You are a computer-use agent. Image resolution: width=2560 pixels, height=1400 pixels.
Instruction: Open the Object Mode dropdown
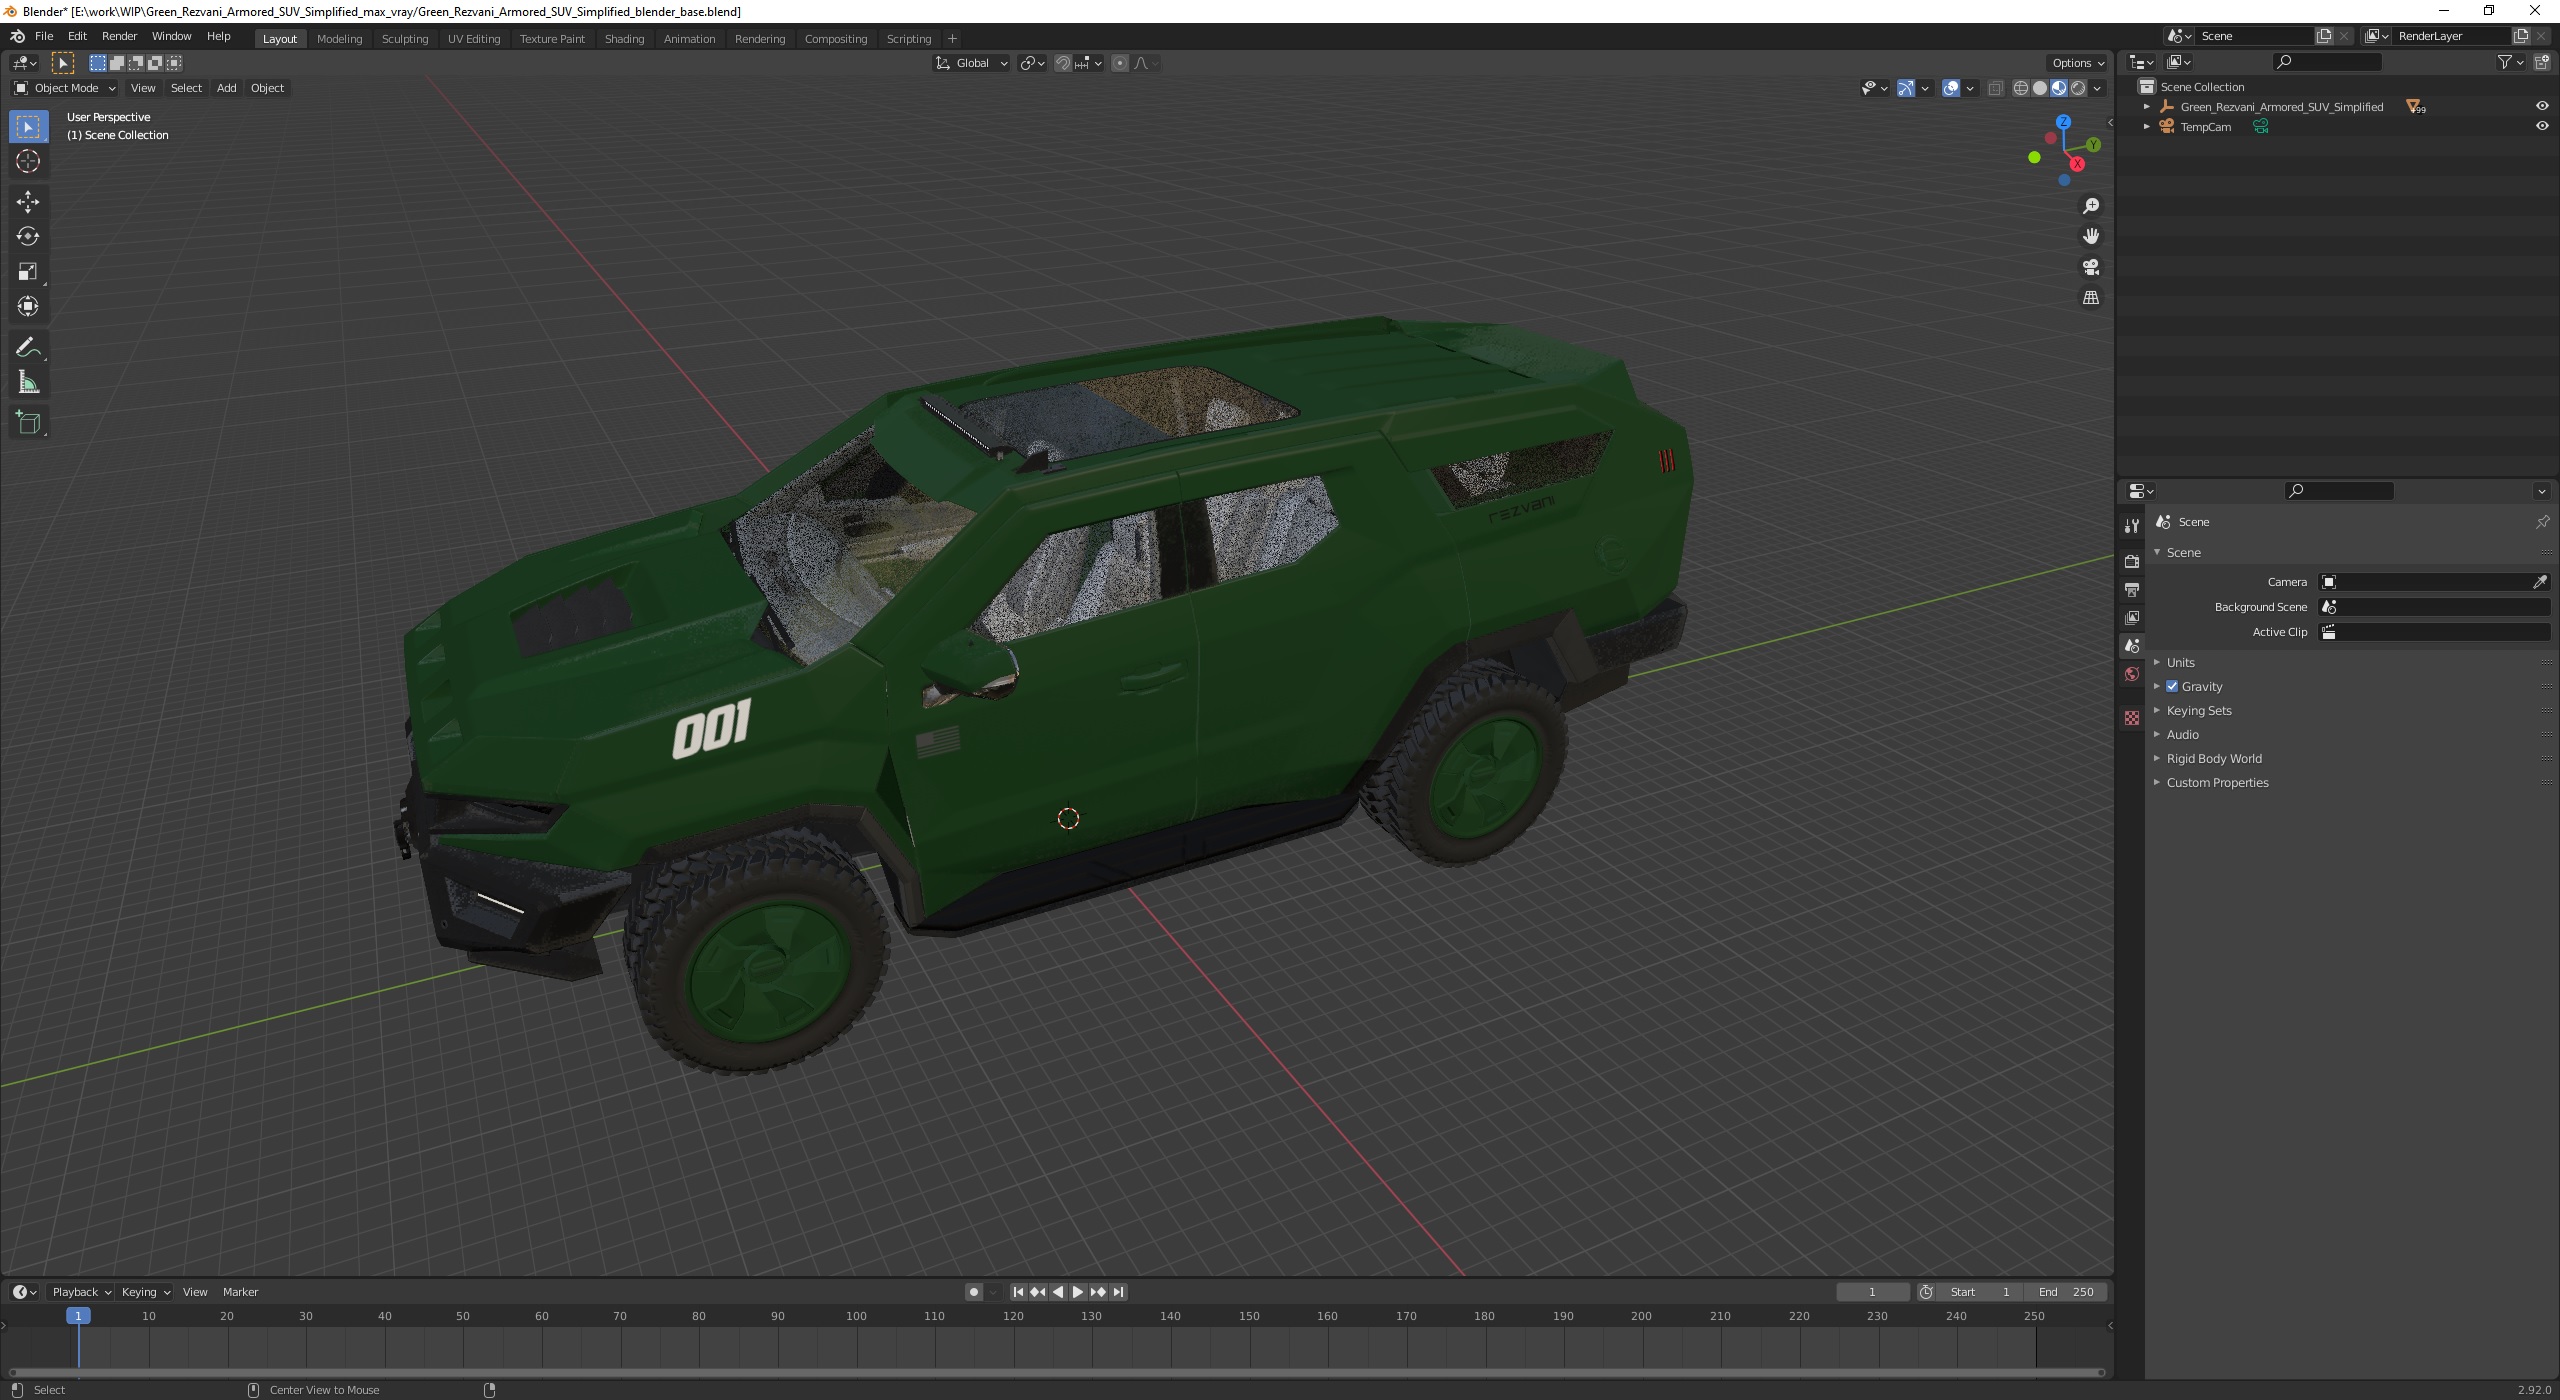pyautogui.click(x=65, y=88)
